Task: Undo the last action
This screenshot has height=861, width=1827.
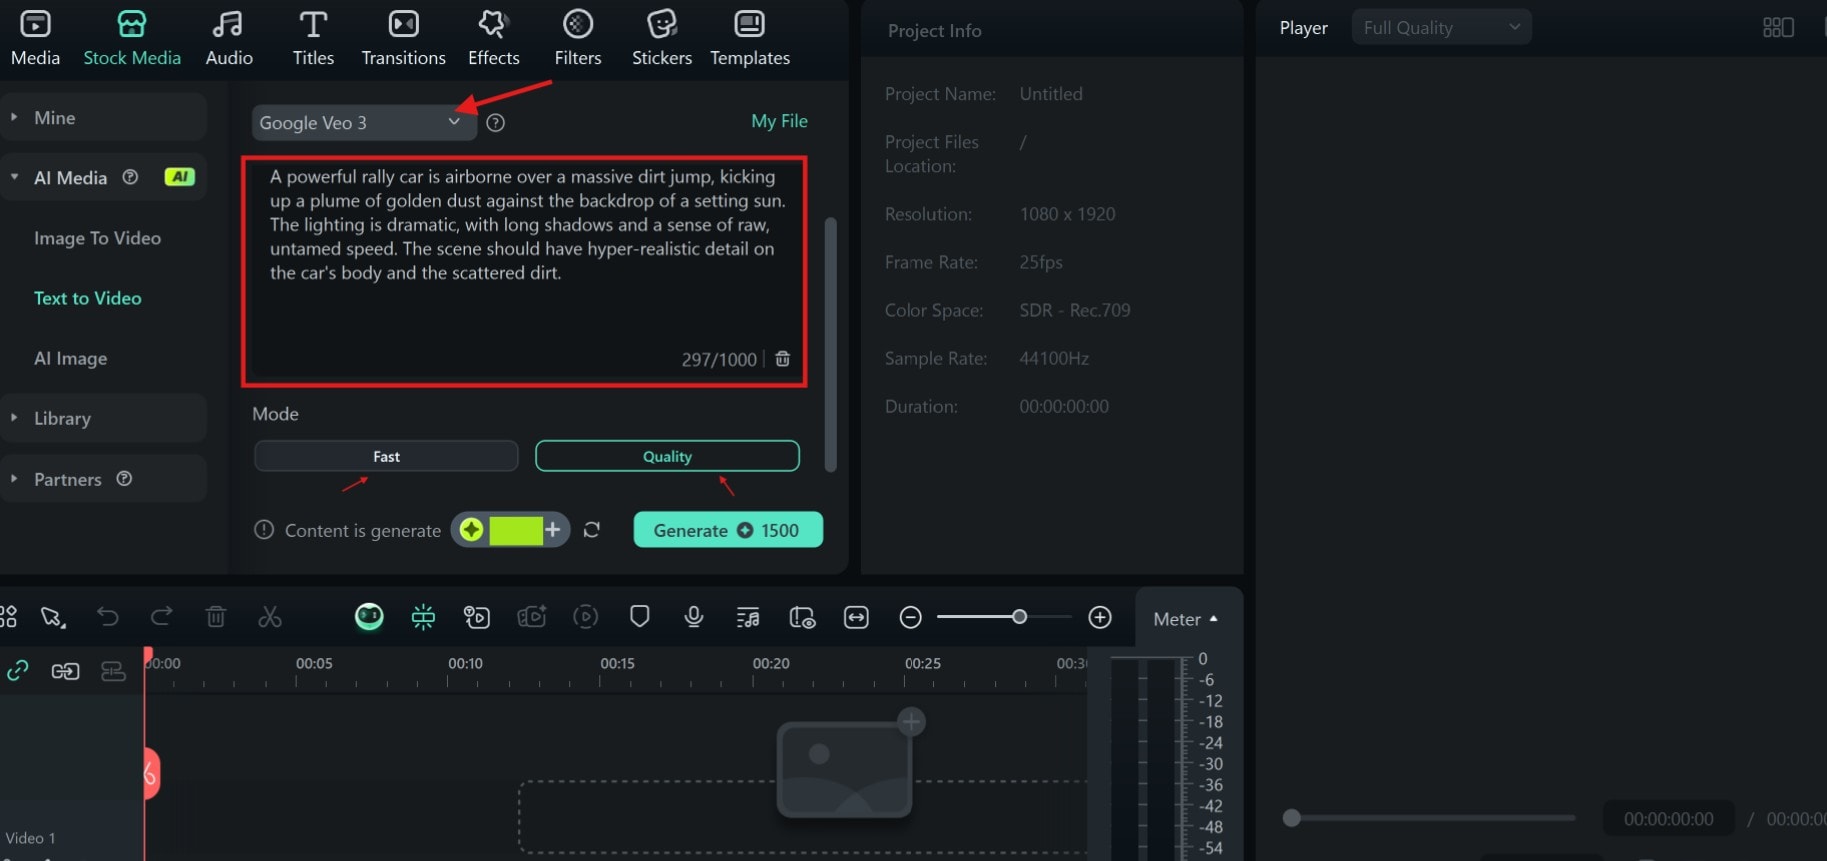Action: (108, 617)
